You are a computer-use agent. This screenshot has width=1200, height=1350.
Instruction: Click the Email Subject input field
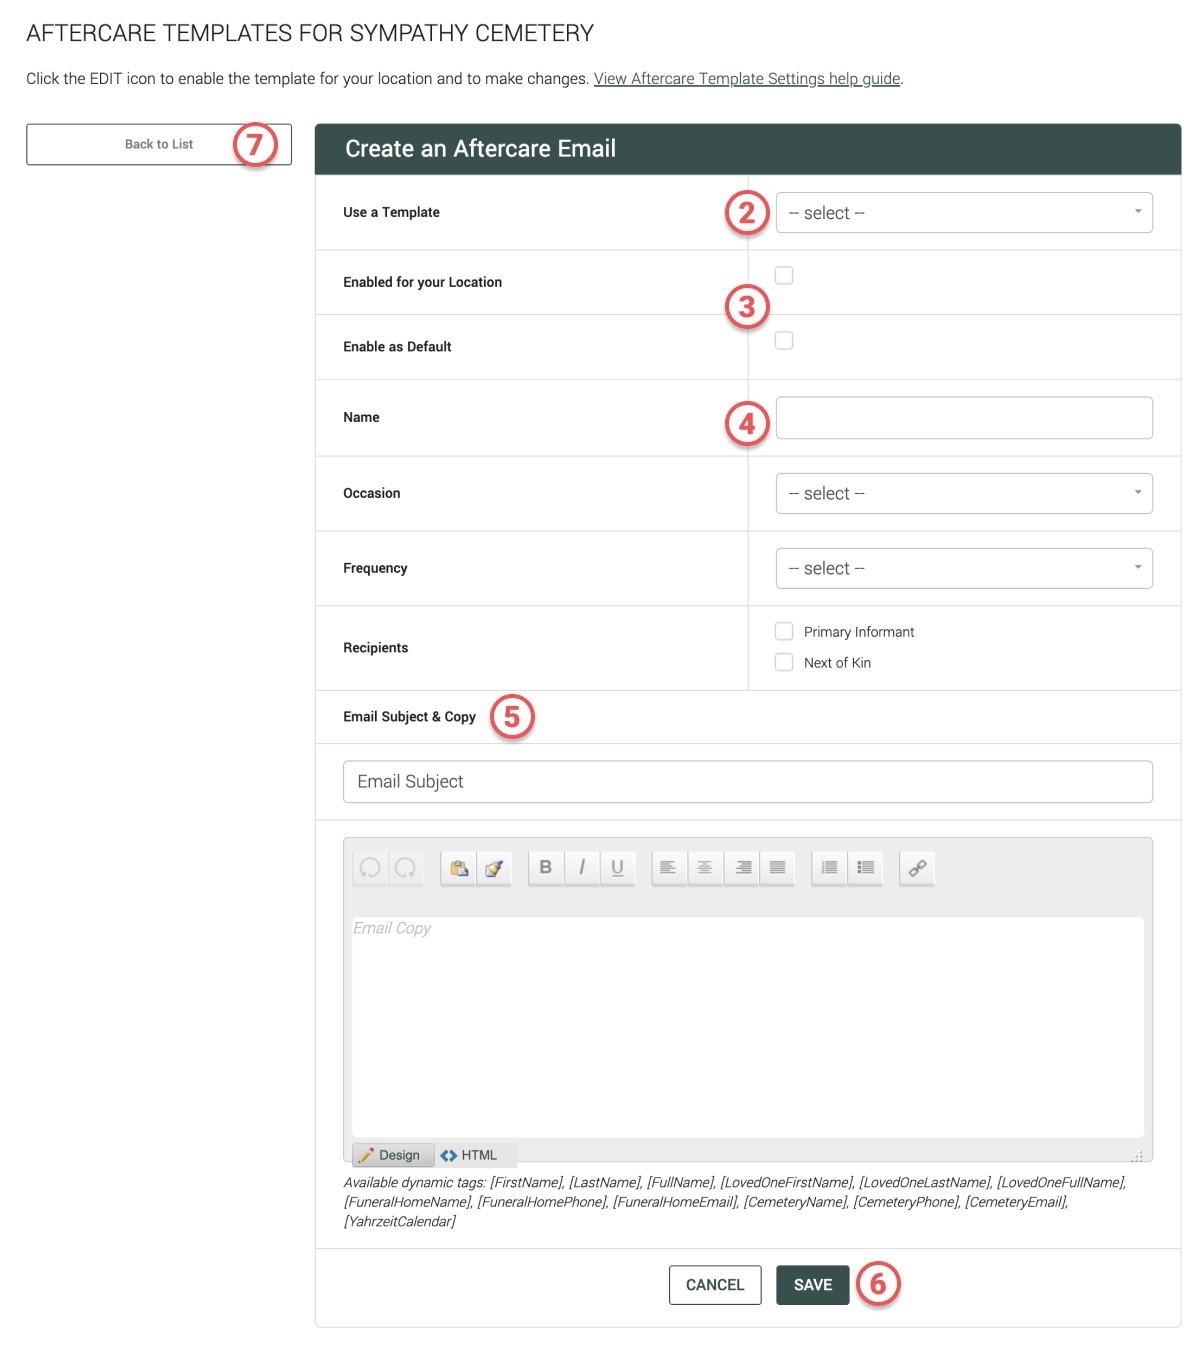pos(748,782)
